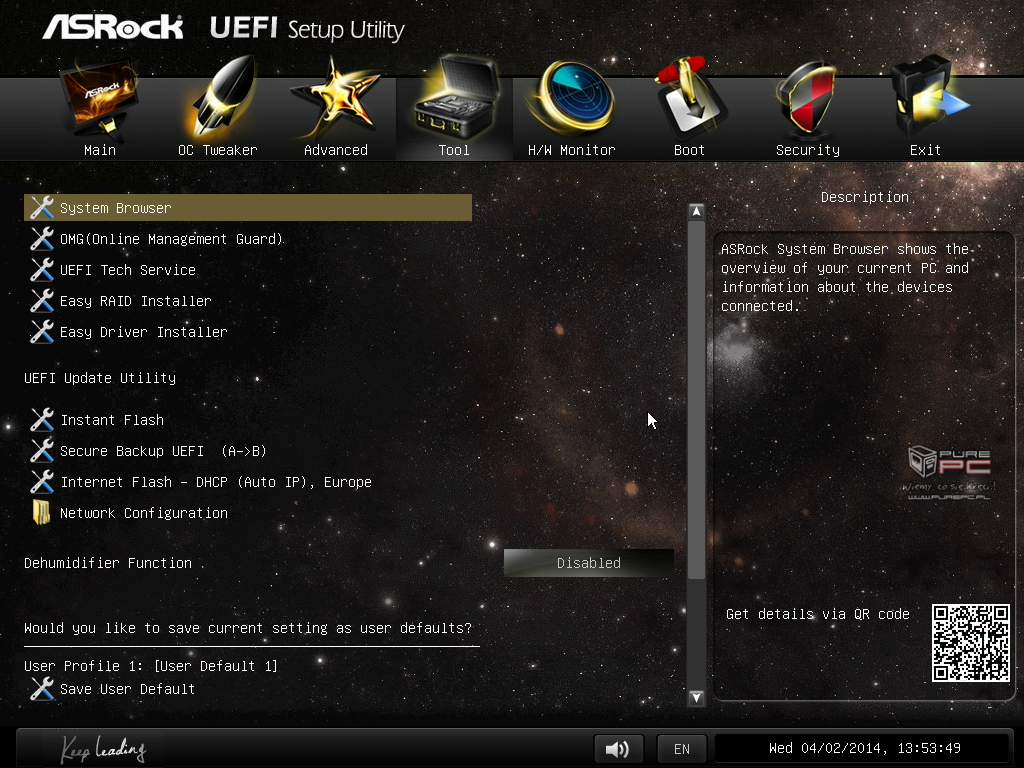Click the Description panel heading
The height and width of the screenshot is (768, 1024).
click(865, 197)
